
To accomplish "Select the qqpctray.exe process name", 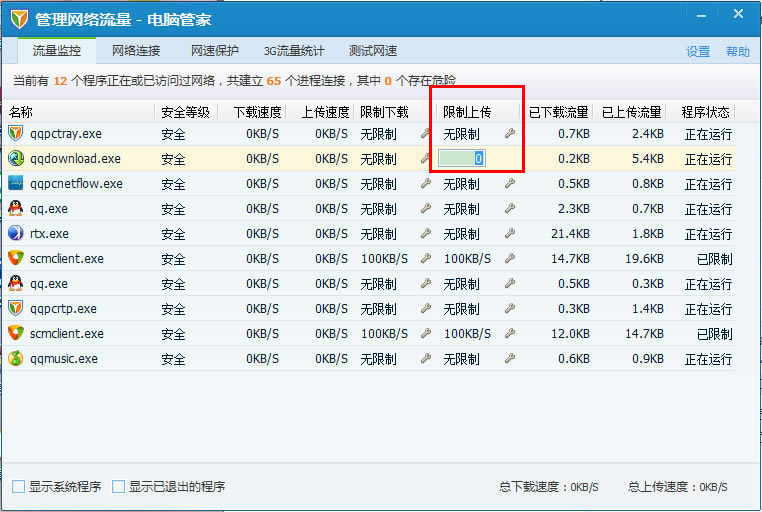I will tap(66, 134).
